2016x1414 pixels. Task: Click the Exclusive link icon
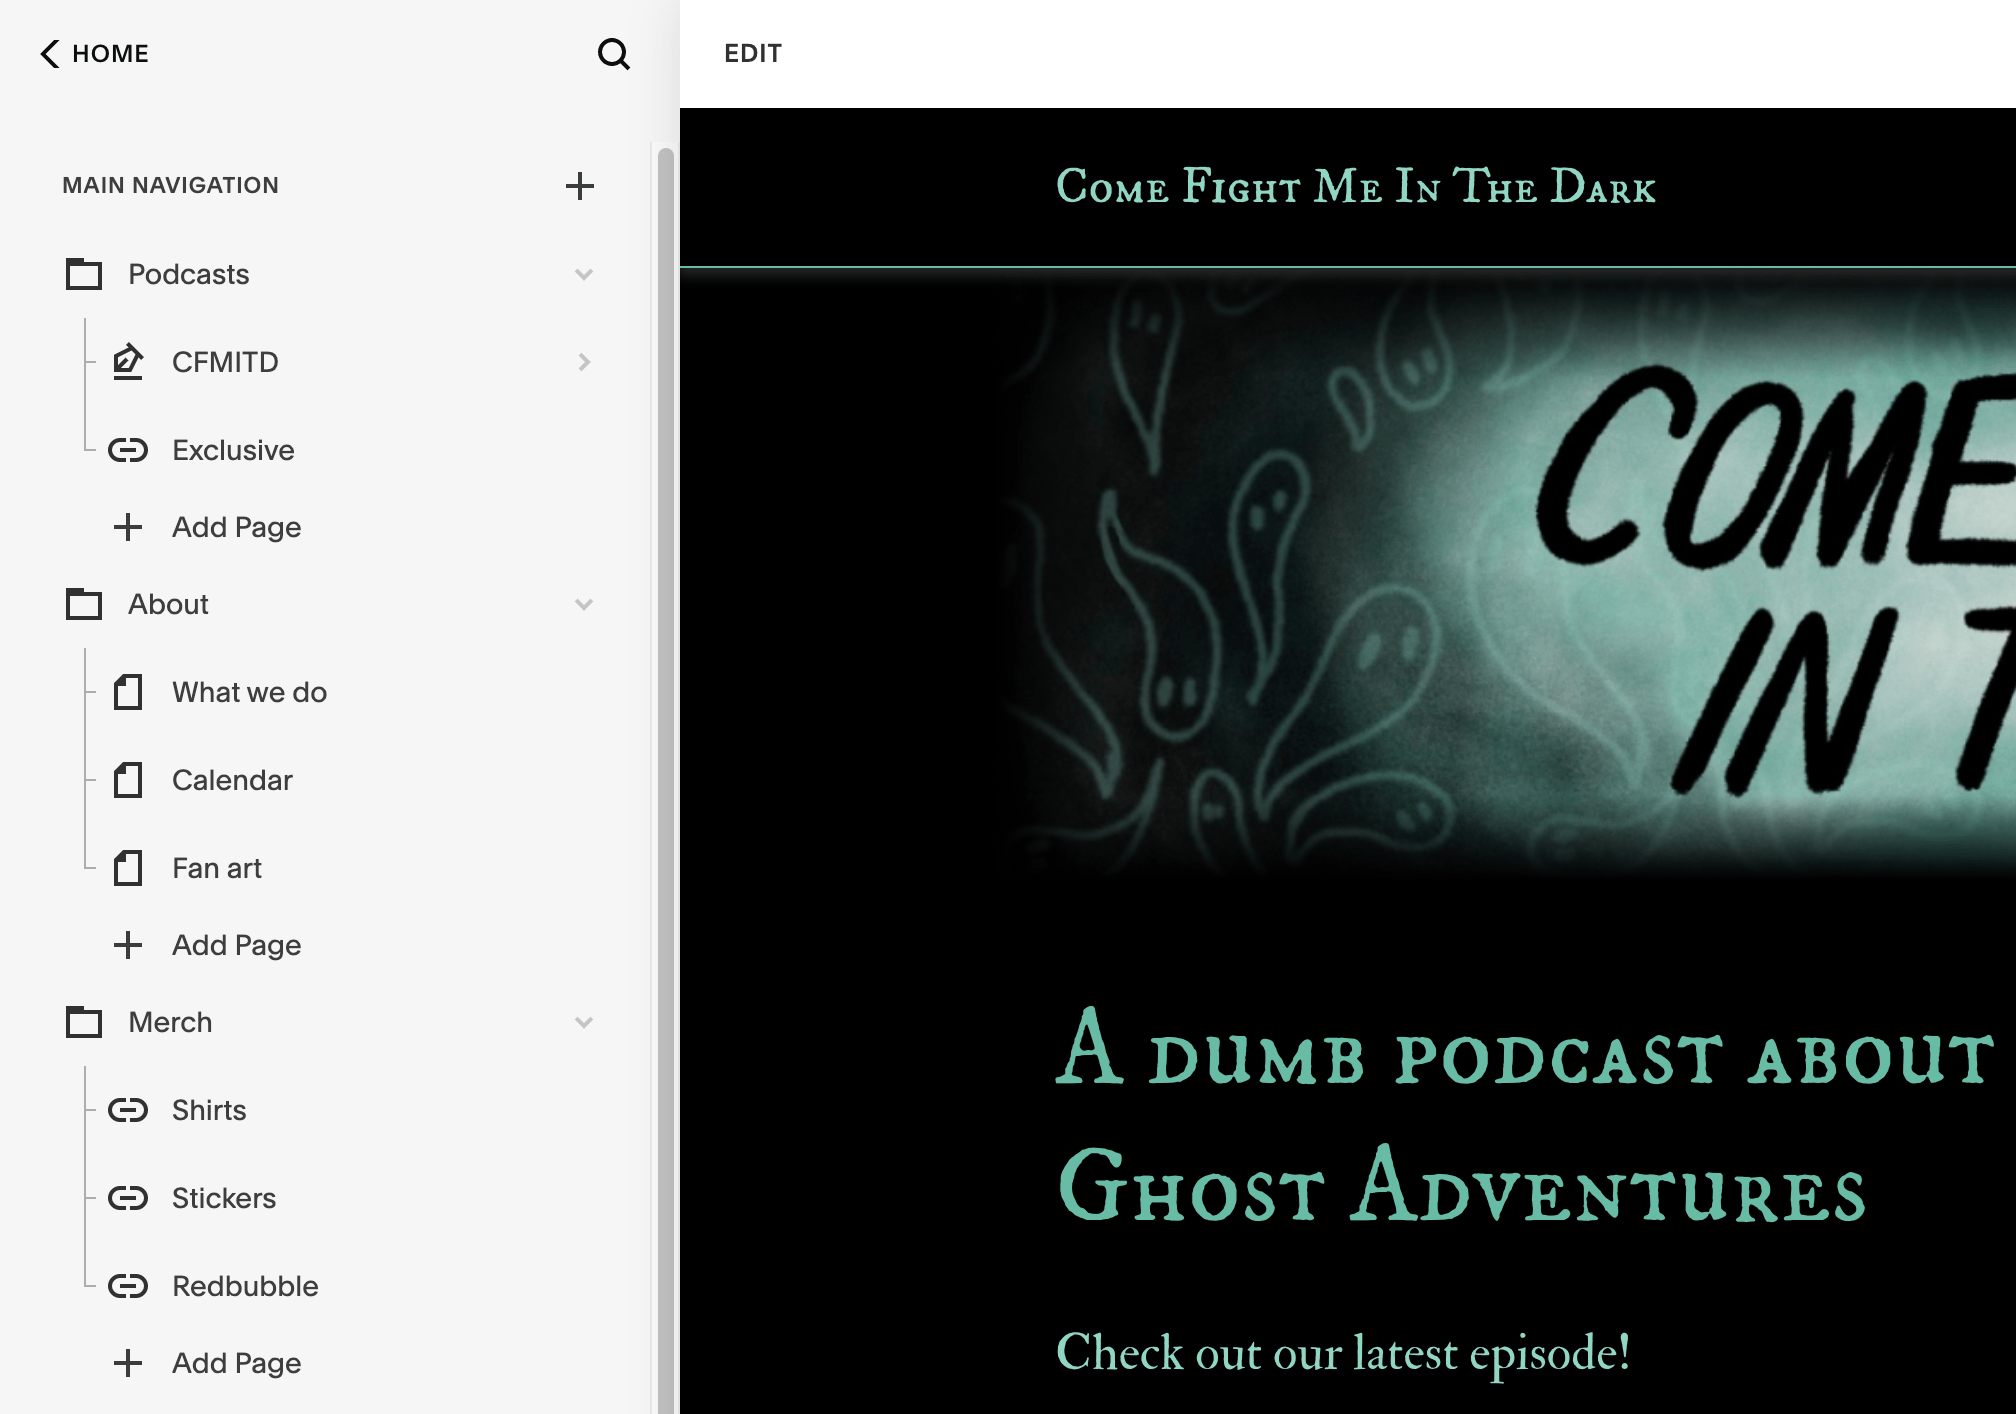(x=128, y=450)
